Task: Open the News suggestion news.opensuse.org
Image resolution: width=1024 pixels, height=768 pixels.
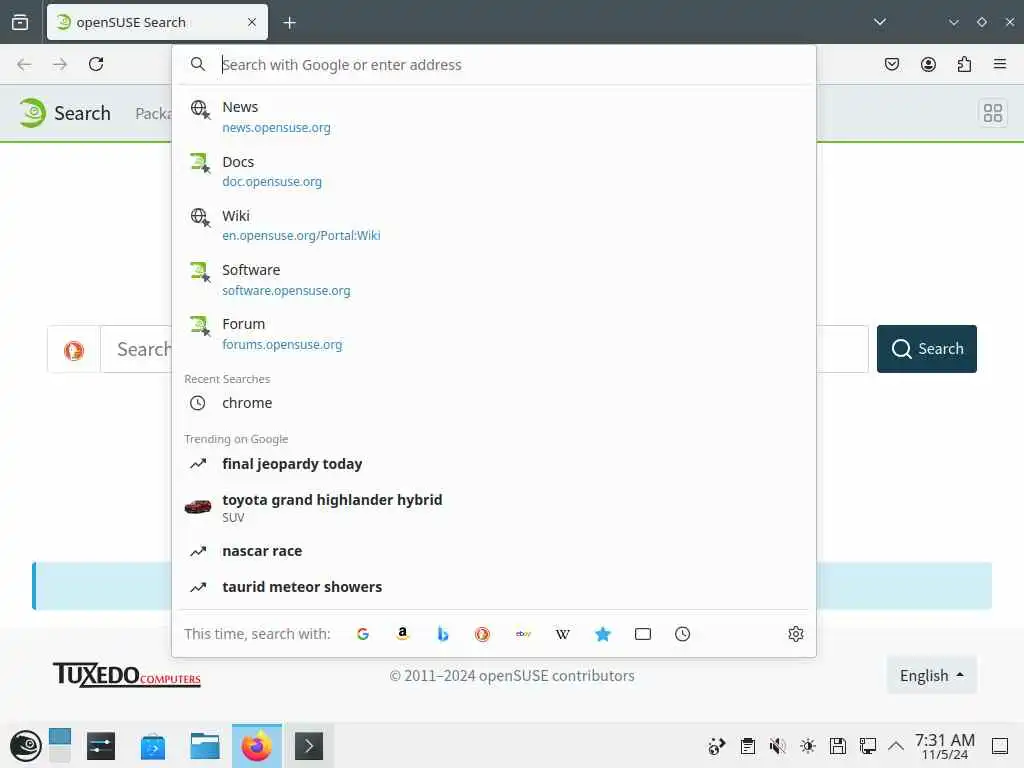Action: point(494,116)
